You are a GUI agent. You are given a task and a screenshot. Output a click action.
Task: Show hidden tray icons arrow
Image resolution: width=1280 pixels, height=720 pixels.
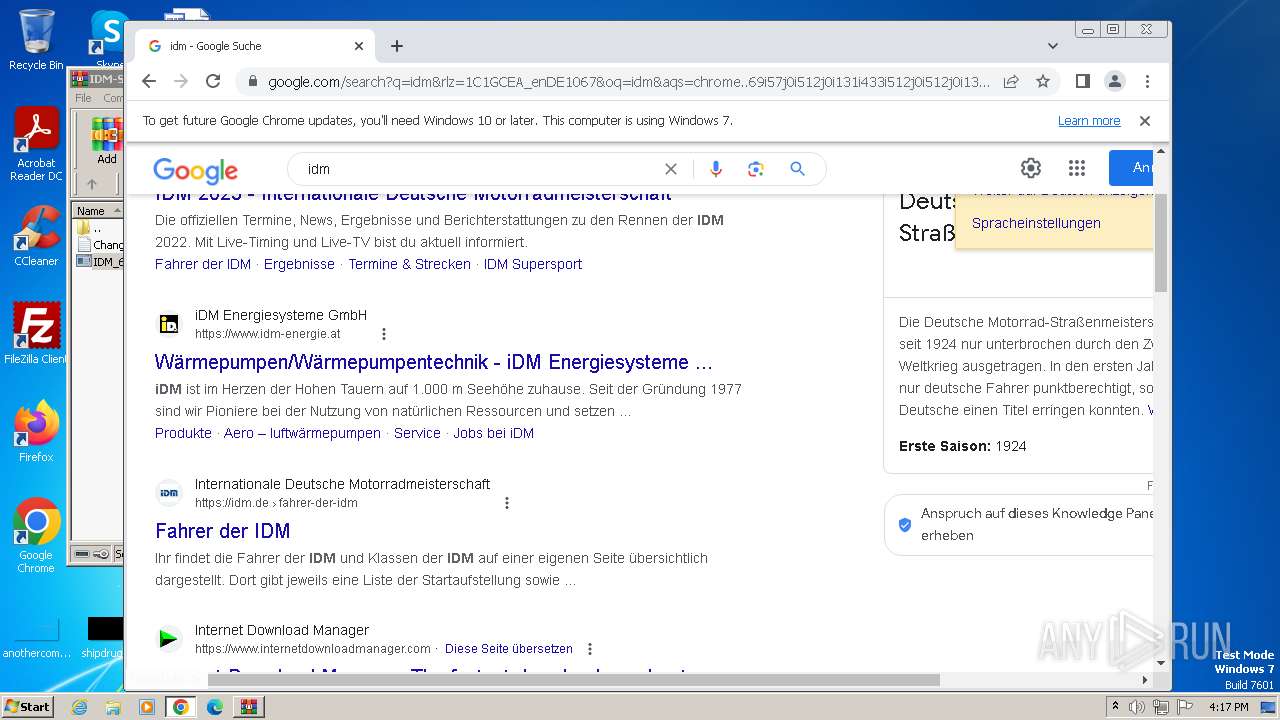[1115, 707]
